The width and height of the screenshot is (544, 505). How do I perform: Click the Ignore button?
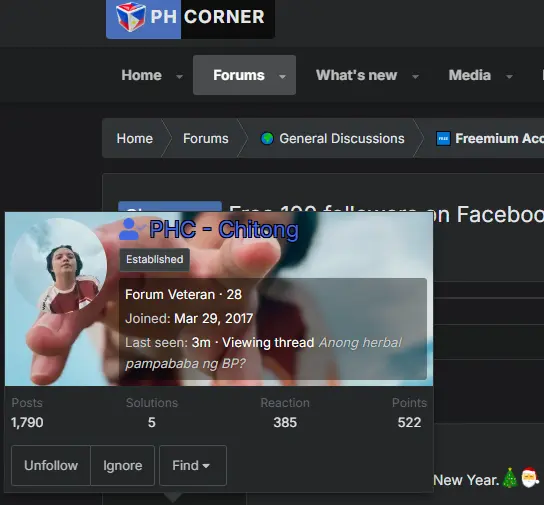pos(122,465)
